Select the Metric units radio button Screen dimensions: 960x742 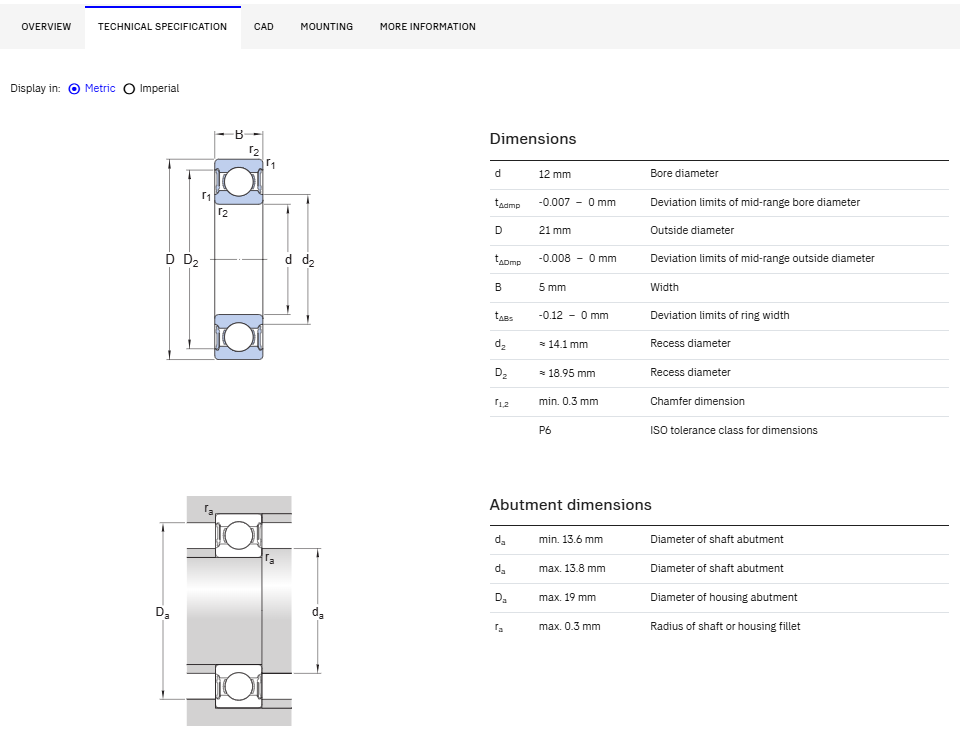coord(74,89)
